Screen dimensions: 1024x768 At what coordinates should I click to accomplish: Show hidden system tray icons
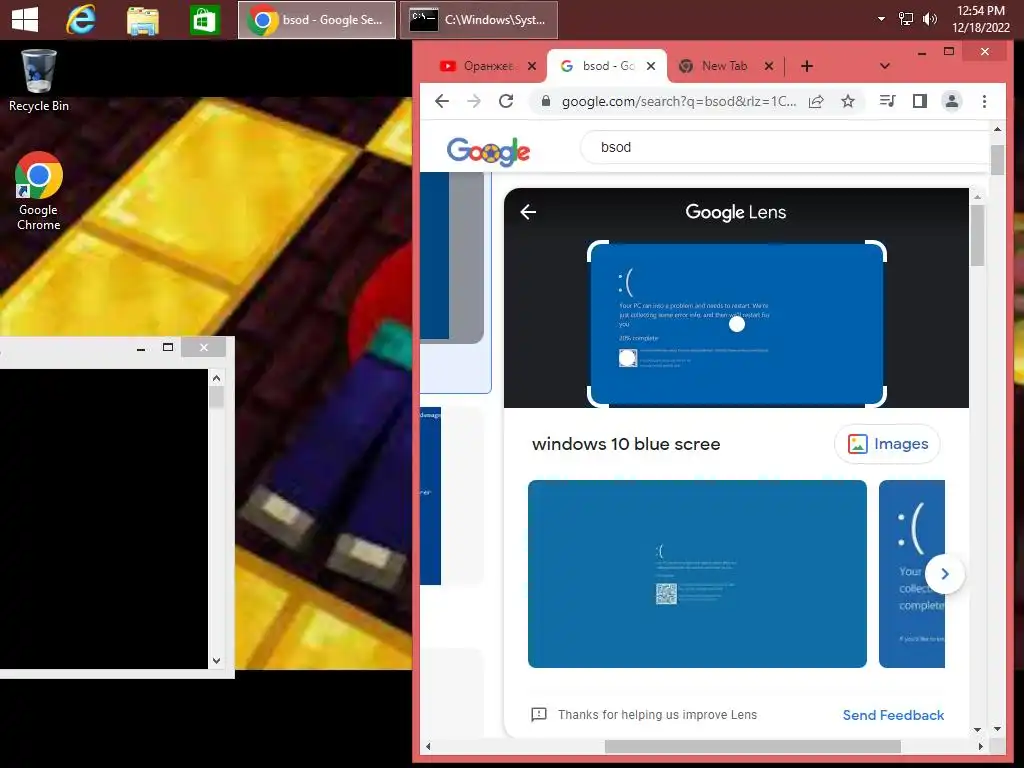point(881,19)
